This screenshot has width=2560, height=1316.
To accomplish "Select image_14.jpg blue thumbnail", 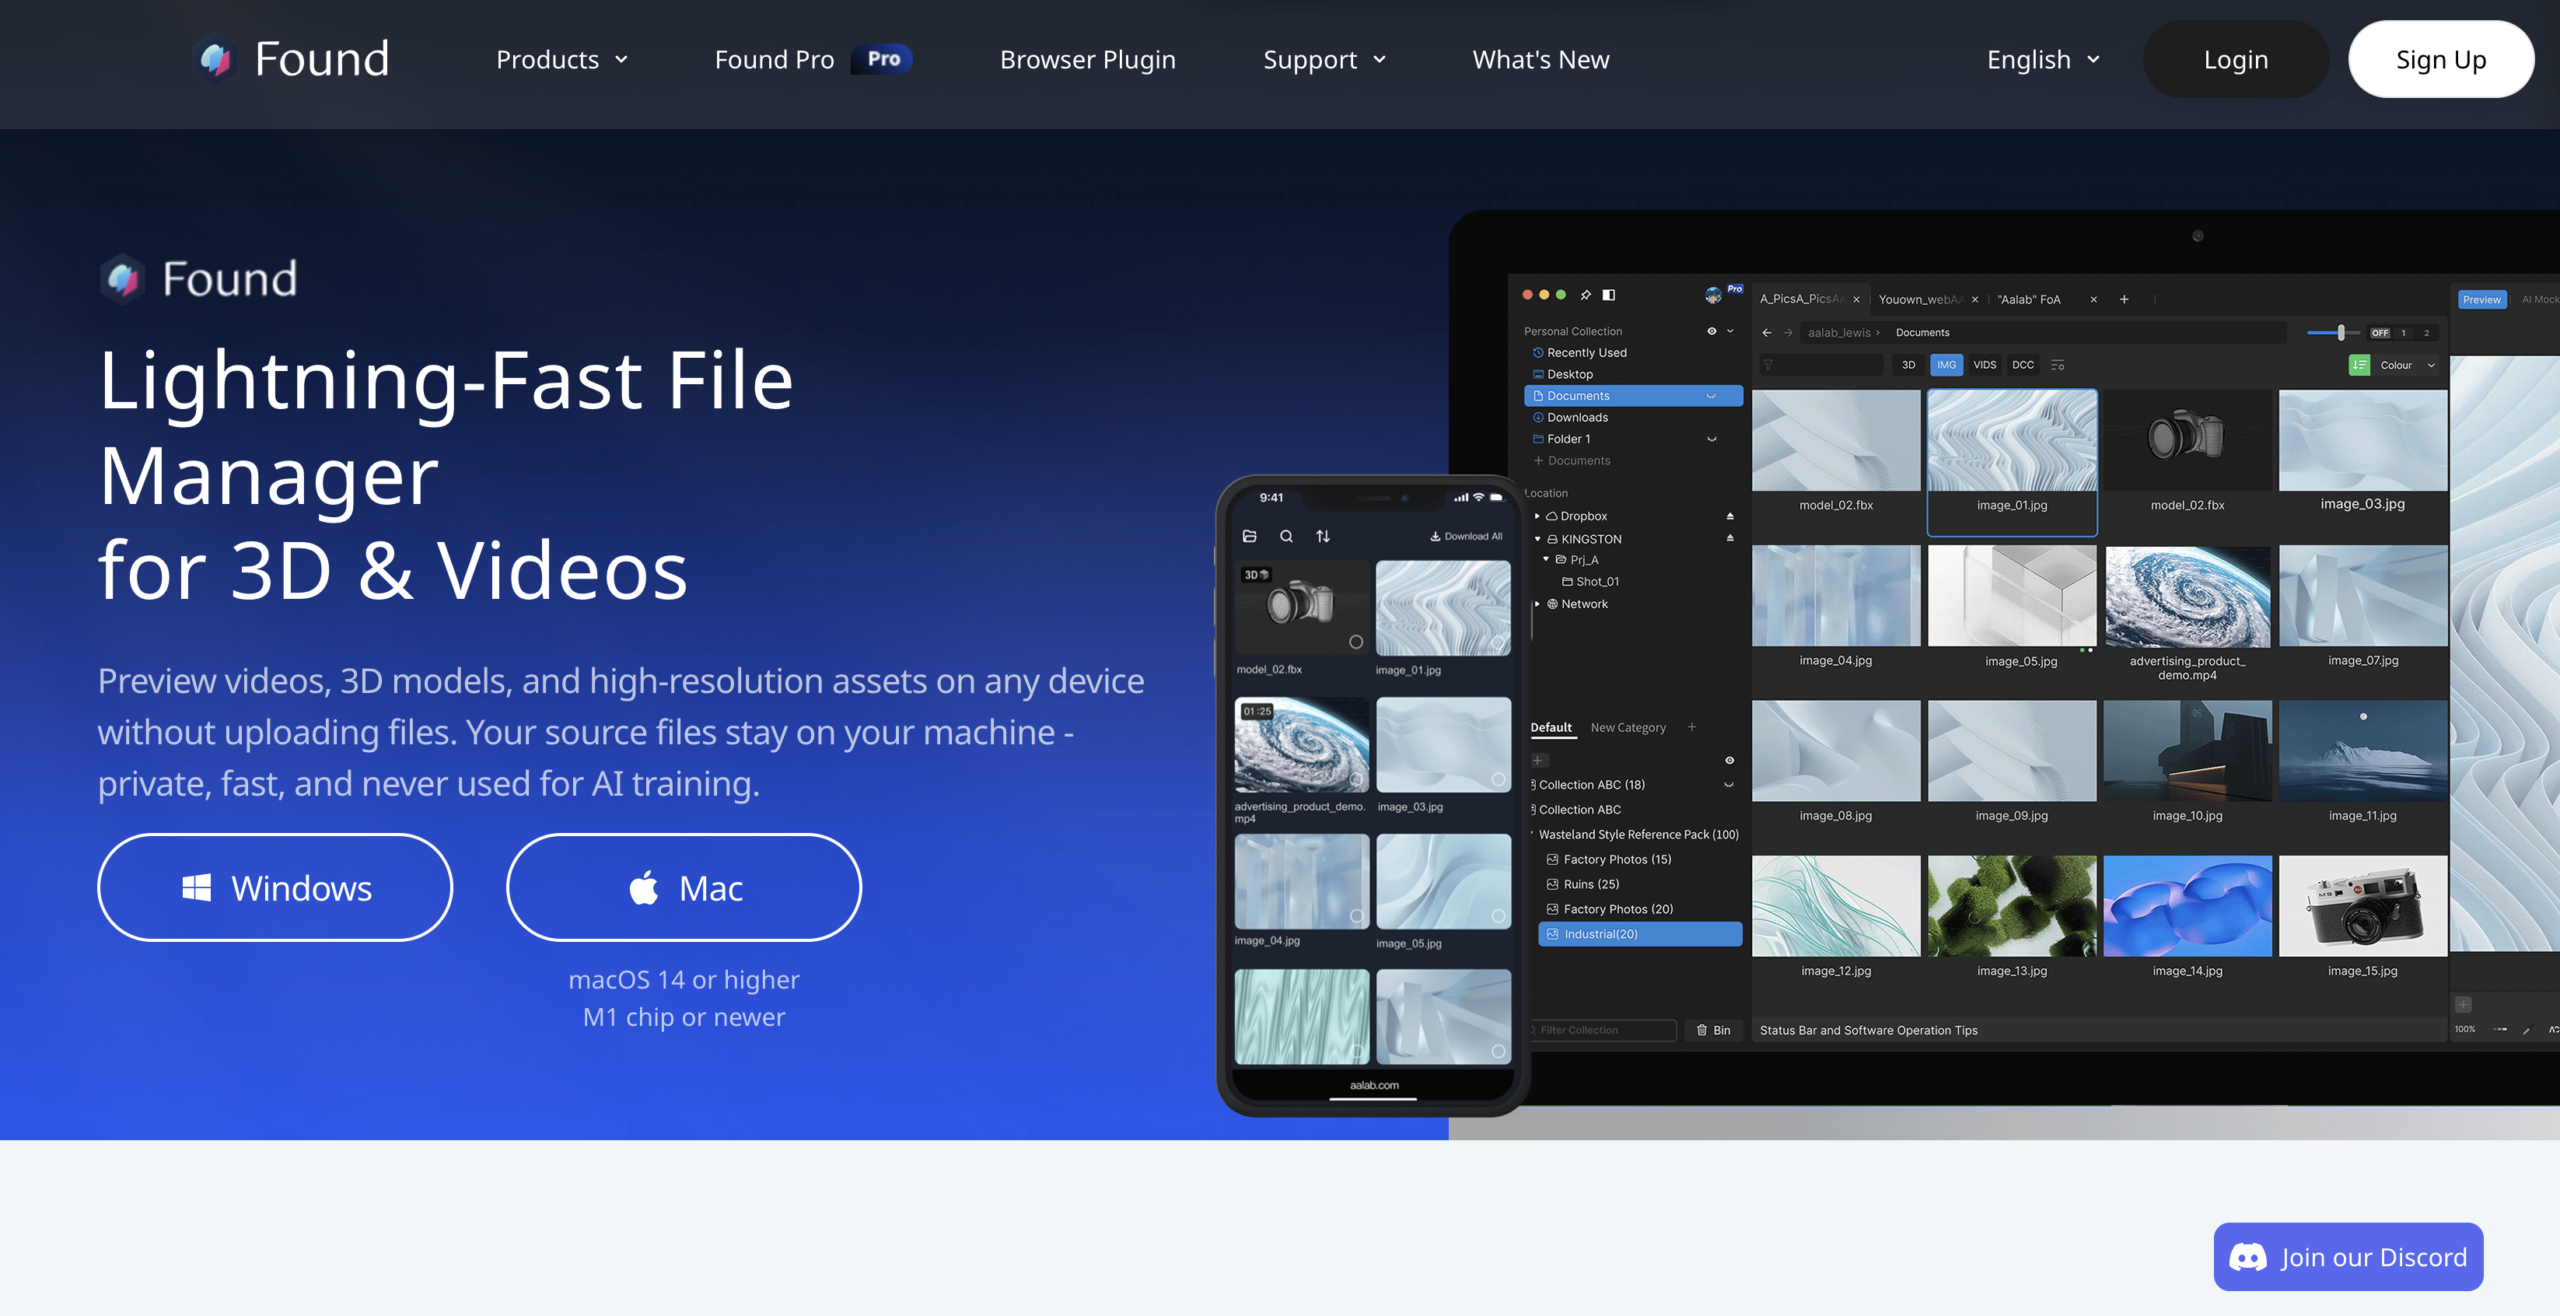I will pyautogui.click(x=2187, y=906).
